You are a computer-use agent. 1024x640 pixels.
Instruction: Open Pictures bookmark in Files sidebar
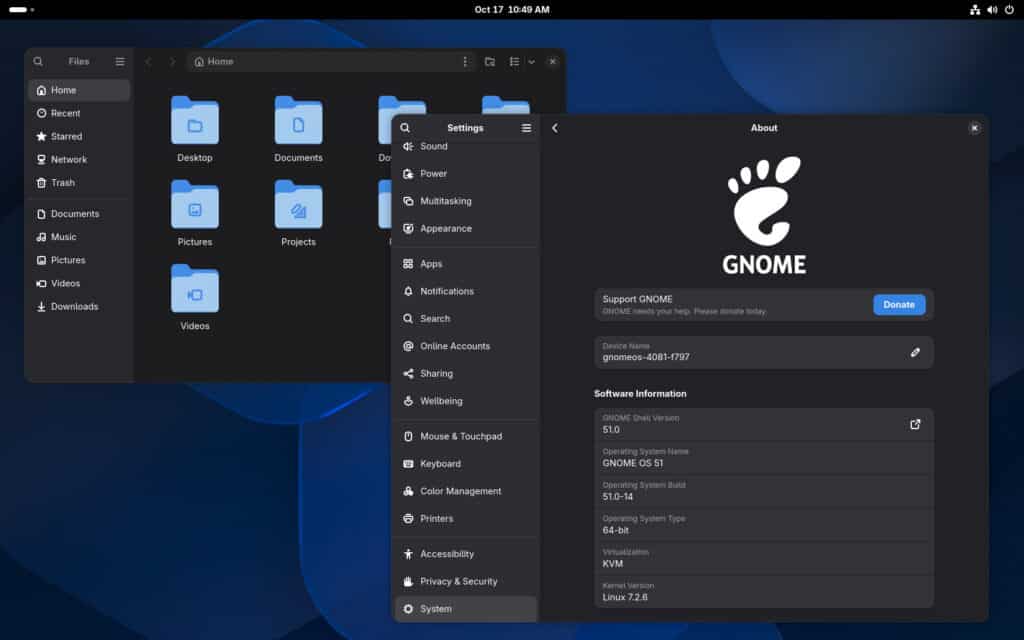click(79, 260)
